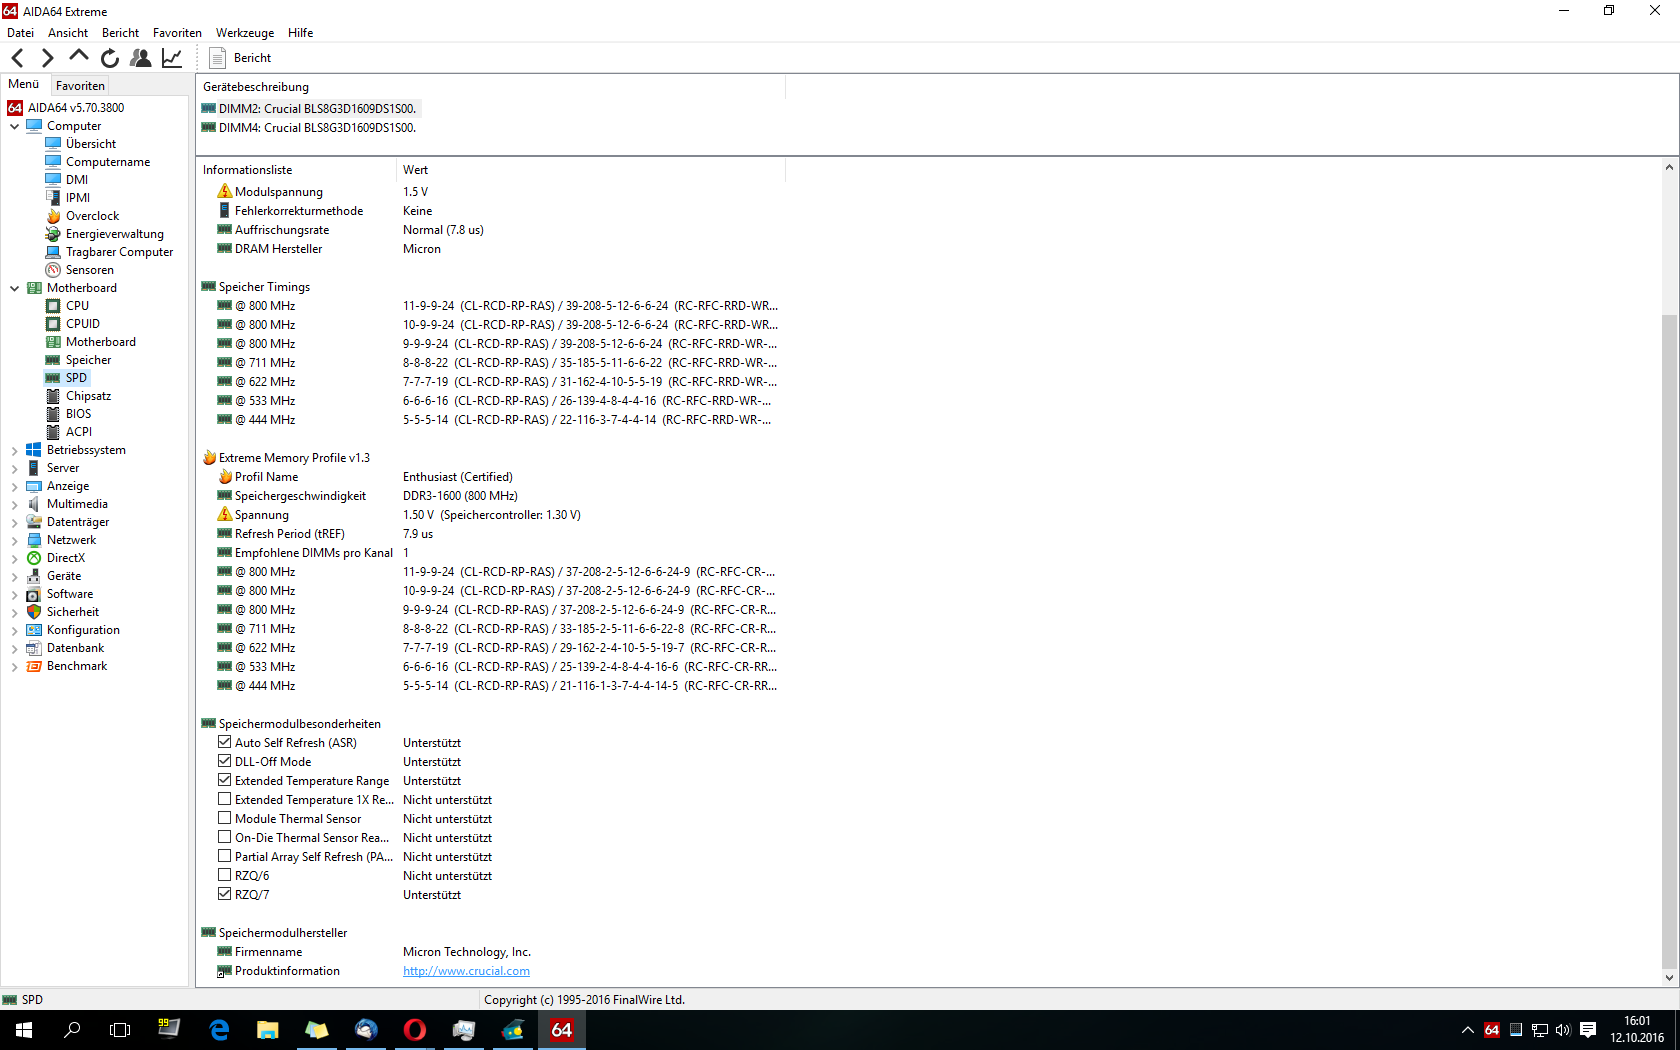Open the Werkzeuge menu

(x=245, y=33)
